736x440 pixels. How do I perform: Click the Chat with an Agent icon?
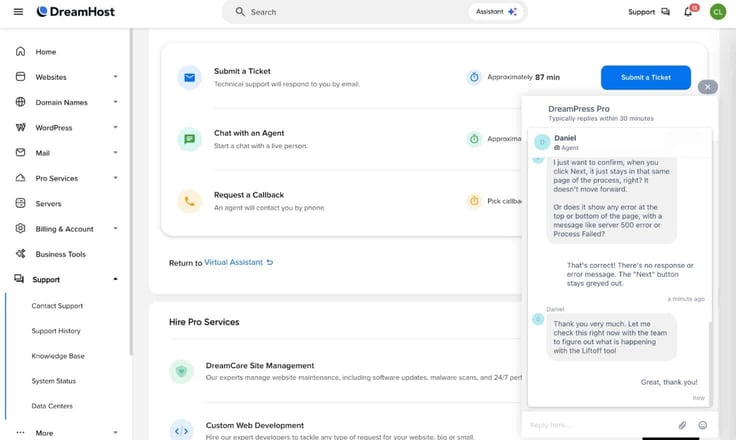coord(190,139)
